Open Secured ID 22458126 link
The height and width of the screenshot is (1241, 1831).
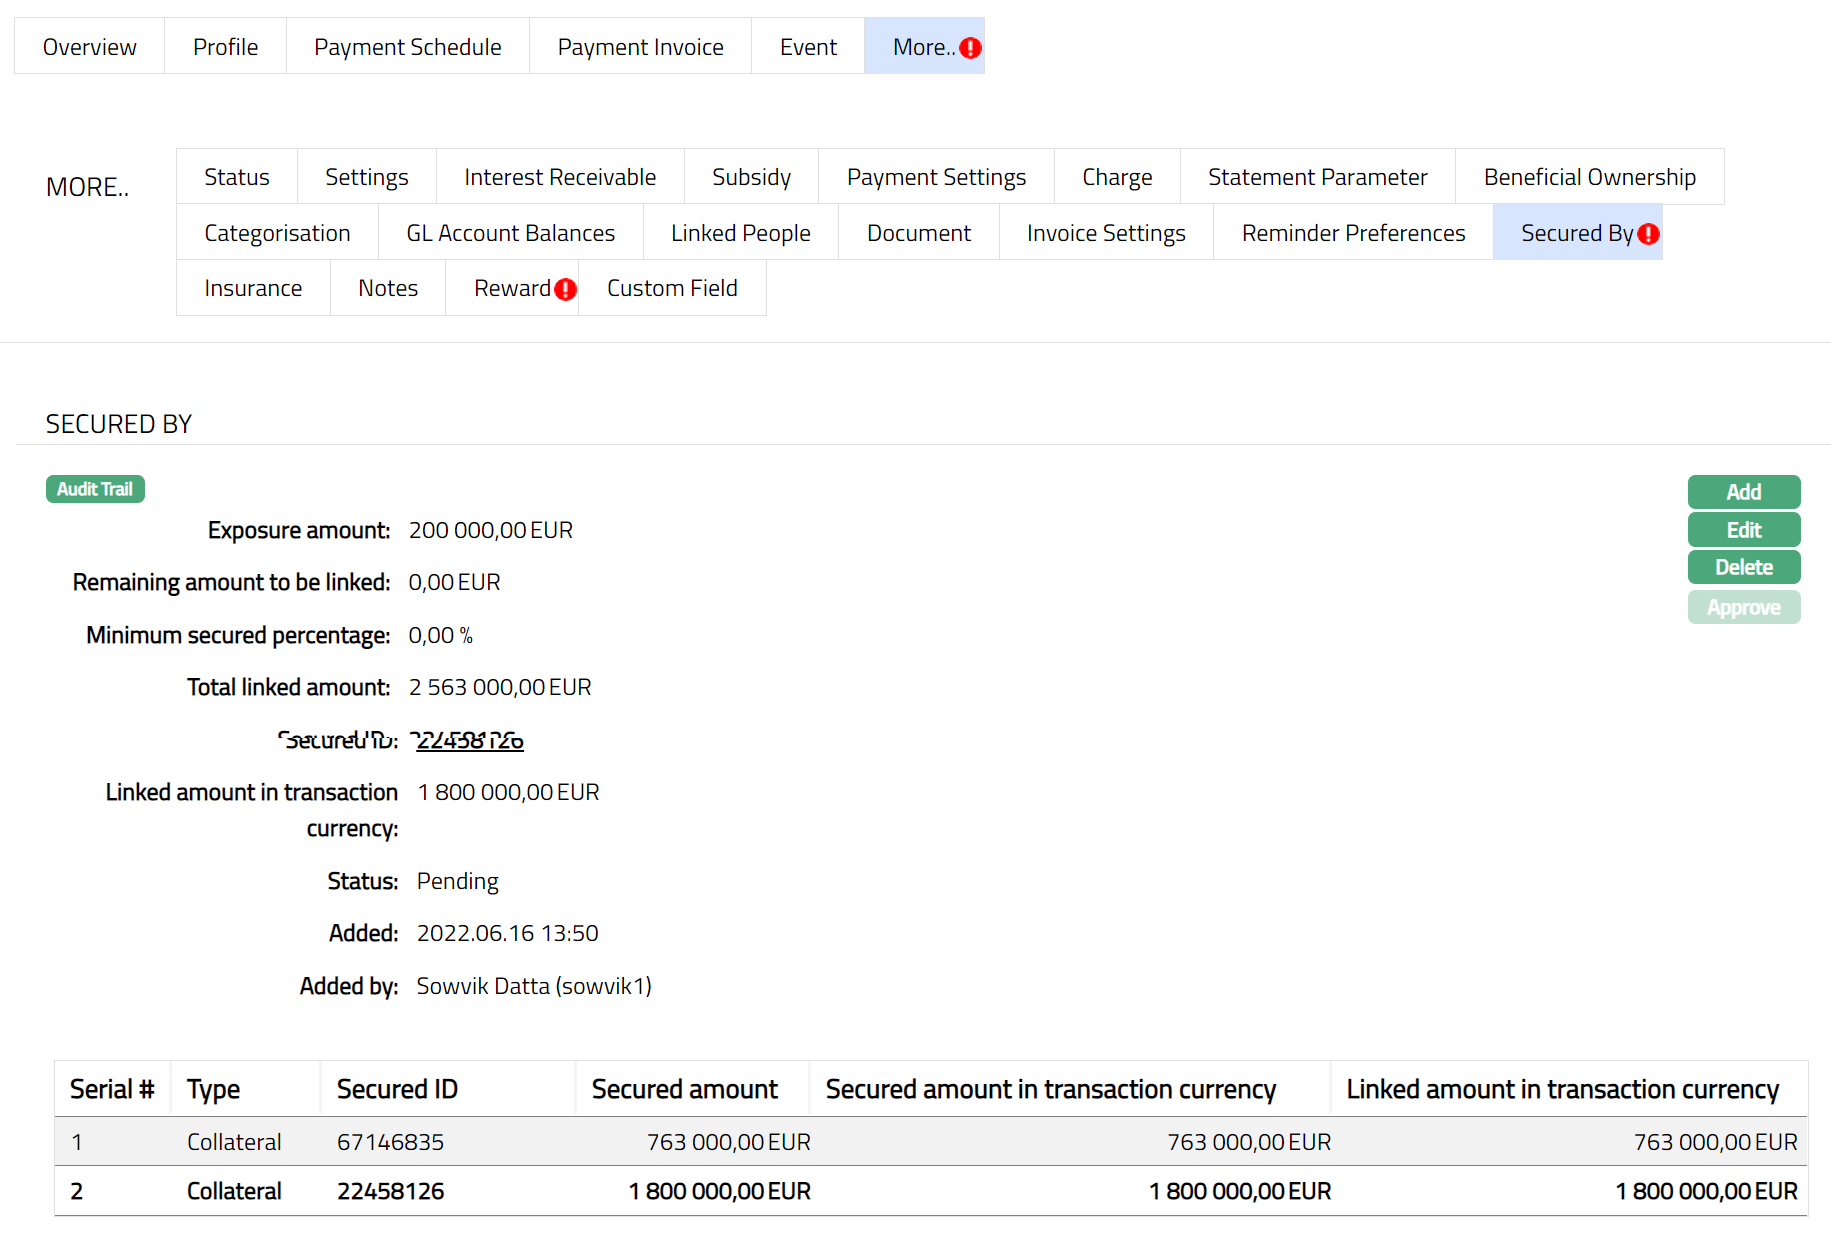coord(469,740)
